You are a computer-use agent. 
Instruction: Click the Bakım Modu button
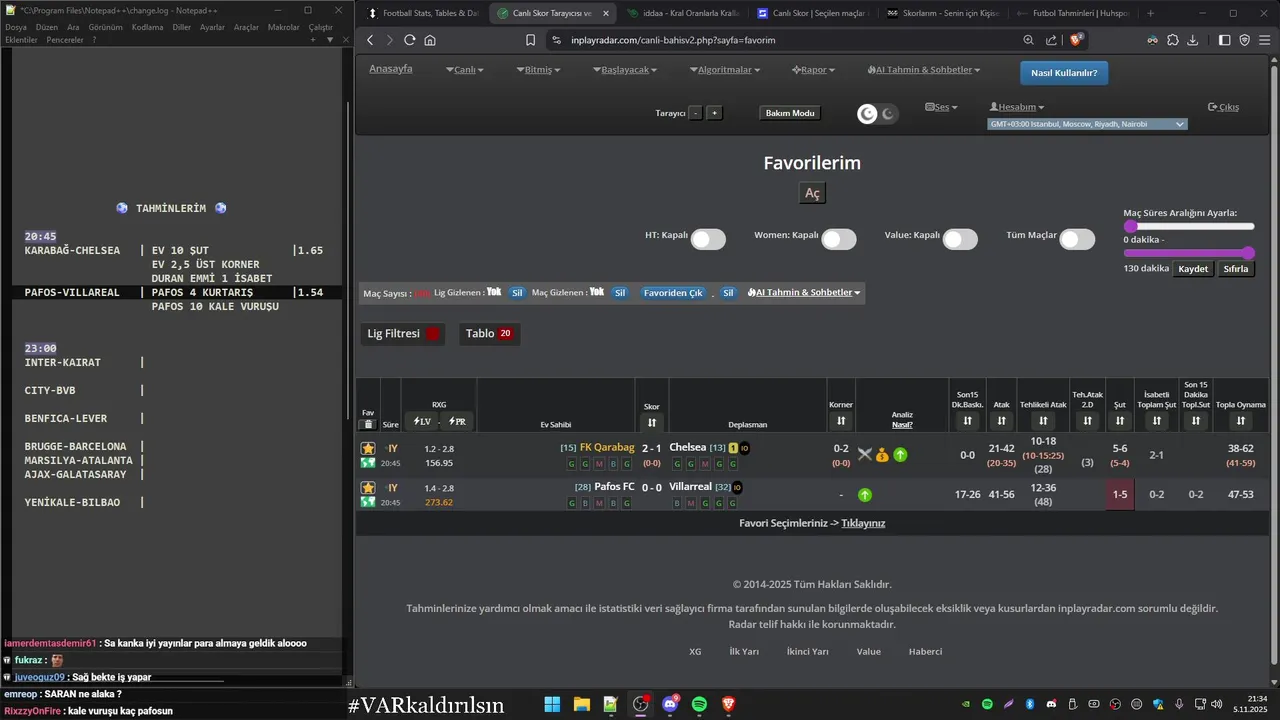[x=790, y=113]
